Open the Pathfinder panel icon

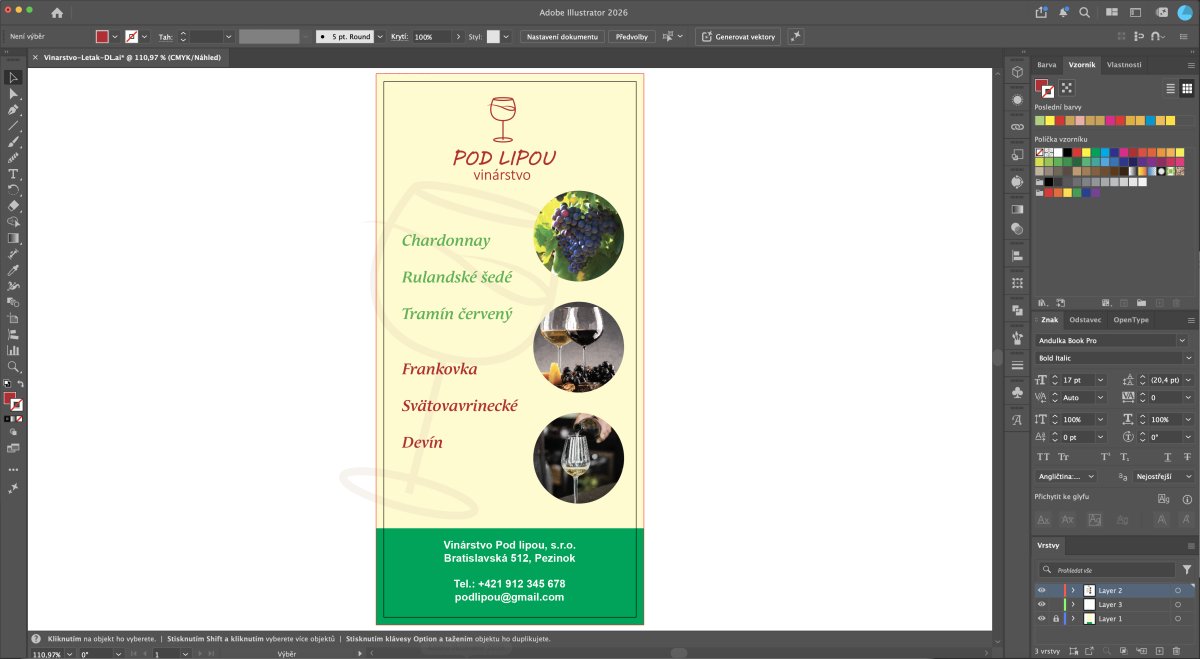[x=1017, y=311]
